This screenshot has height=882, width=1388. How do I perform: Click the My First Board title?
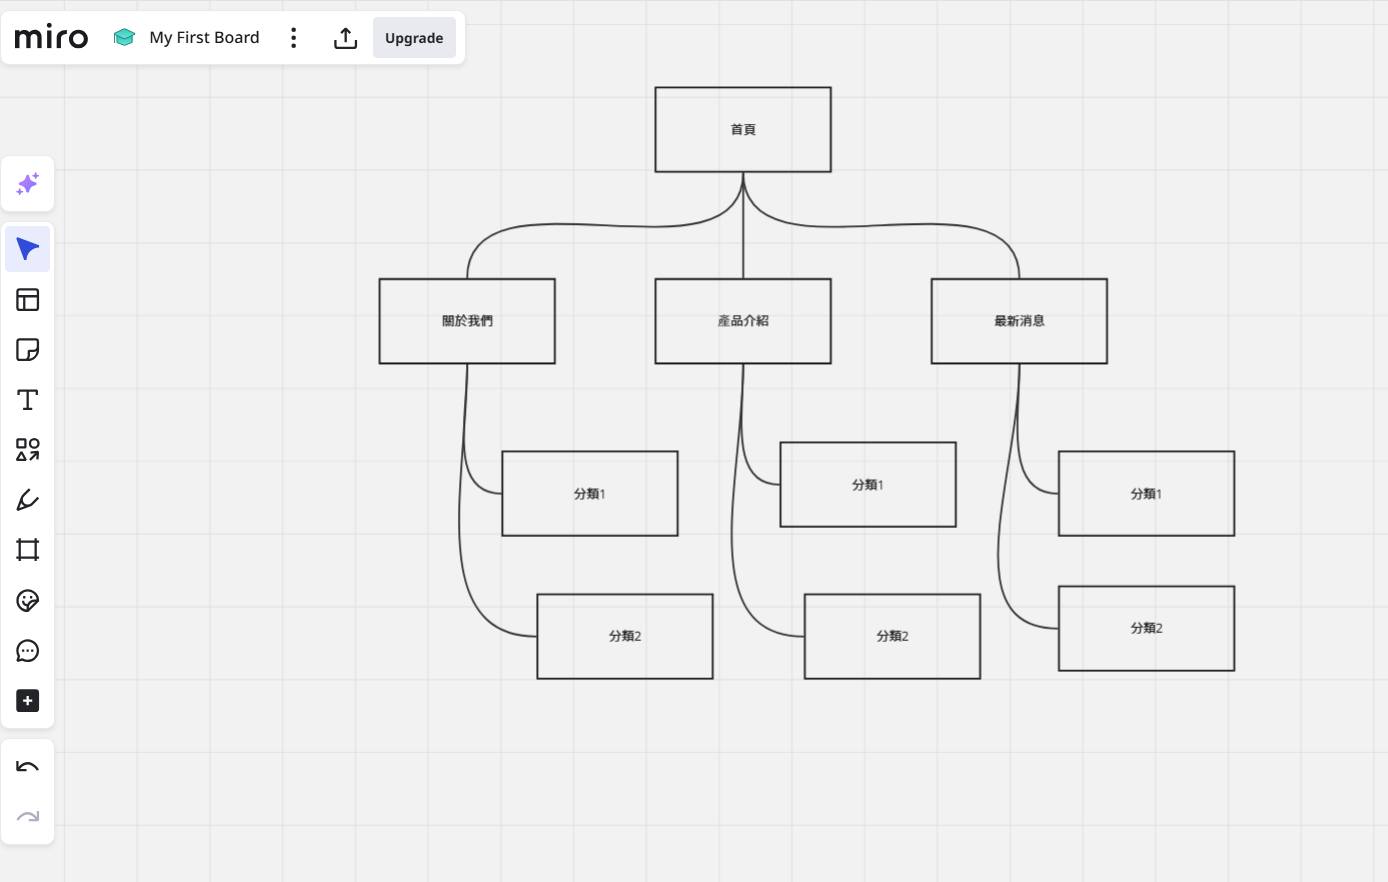(x=204, y=38)
